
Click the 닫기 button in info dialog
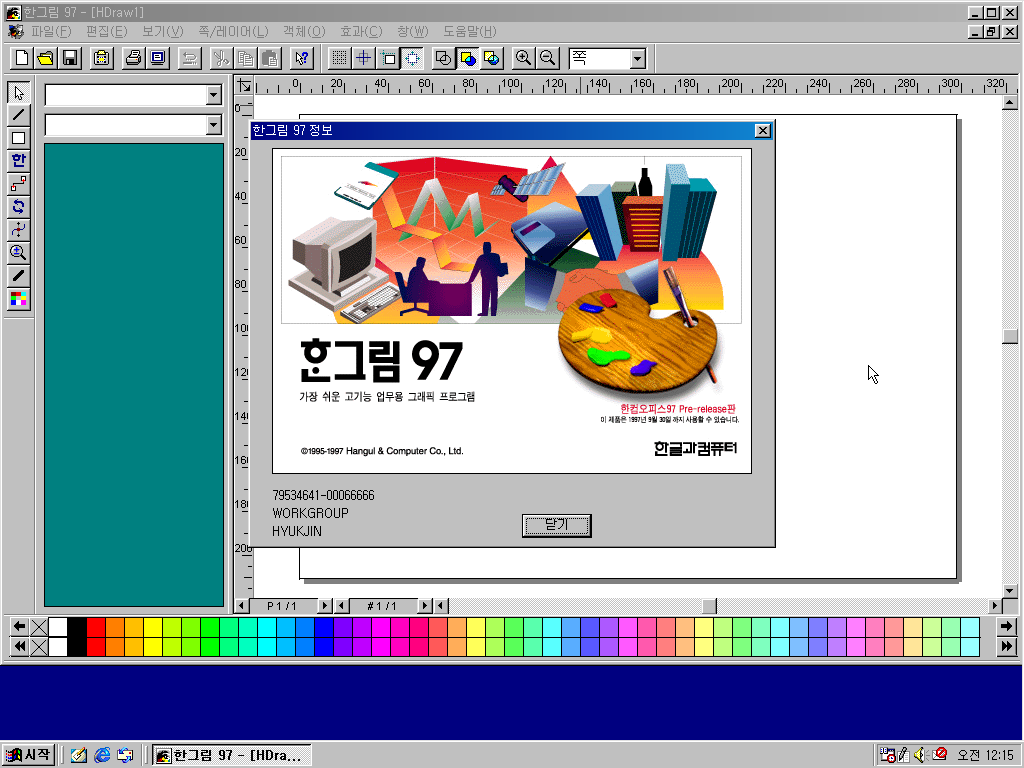coord(556,525)
